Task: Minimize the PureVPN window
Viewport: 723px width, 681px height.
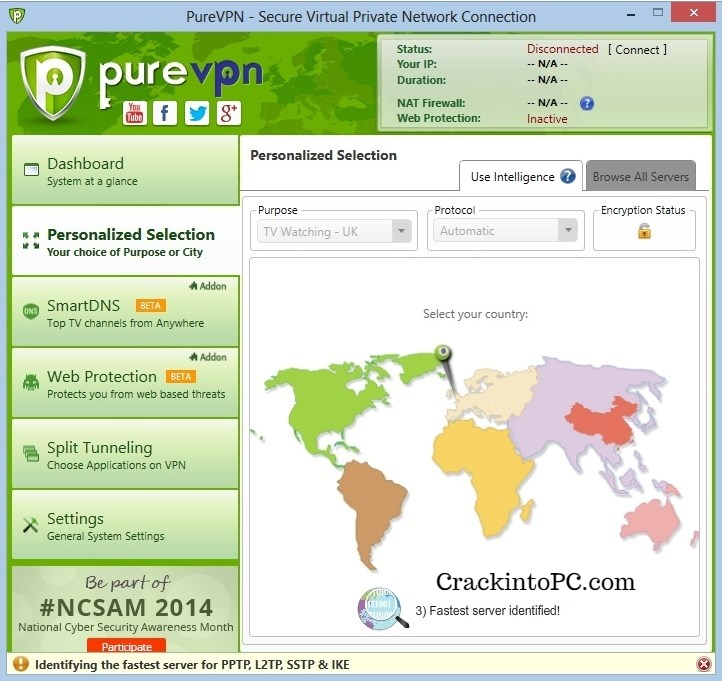Action: 631,15
